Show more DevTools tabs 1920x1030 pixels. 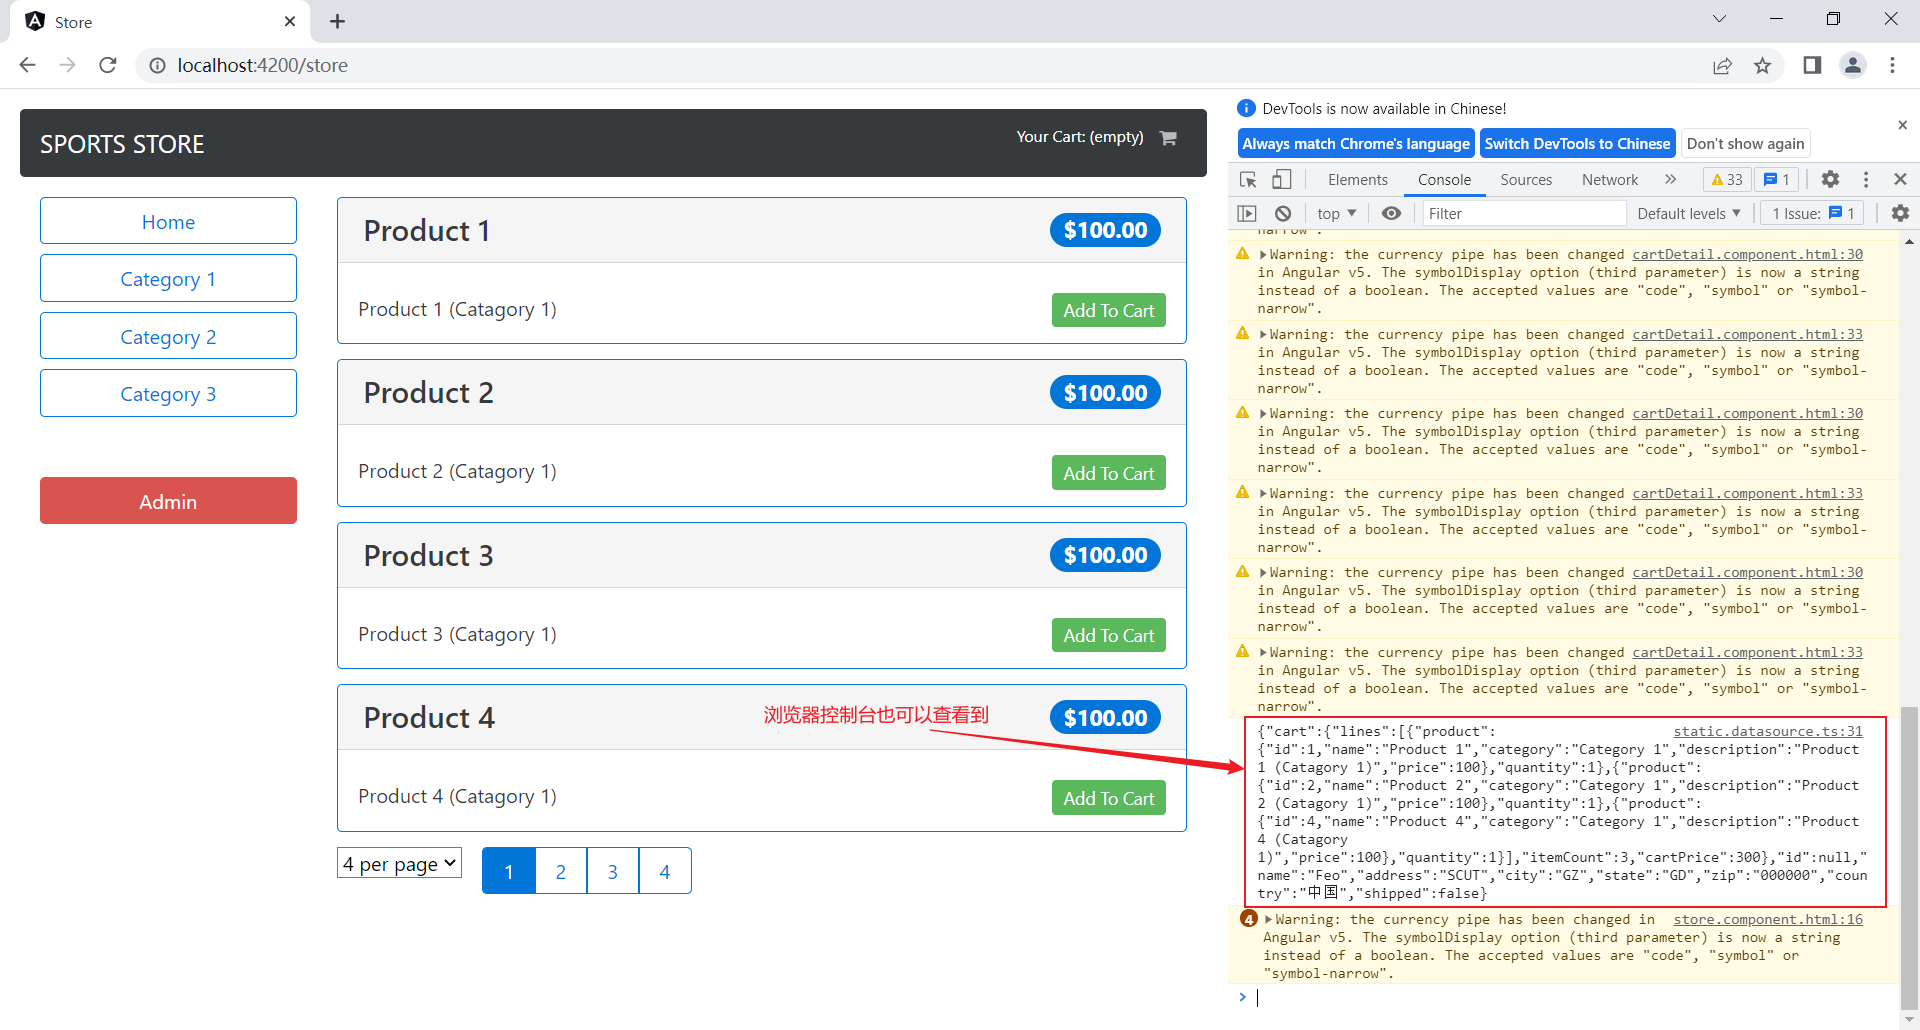1670,180
